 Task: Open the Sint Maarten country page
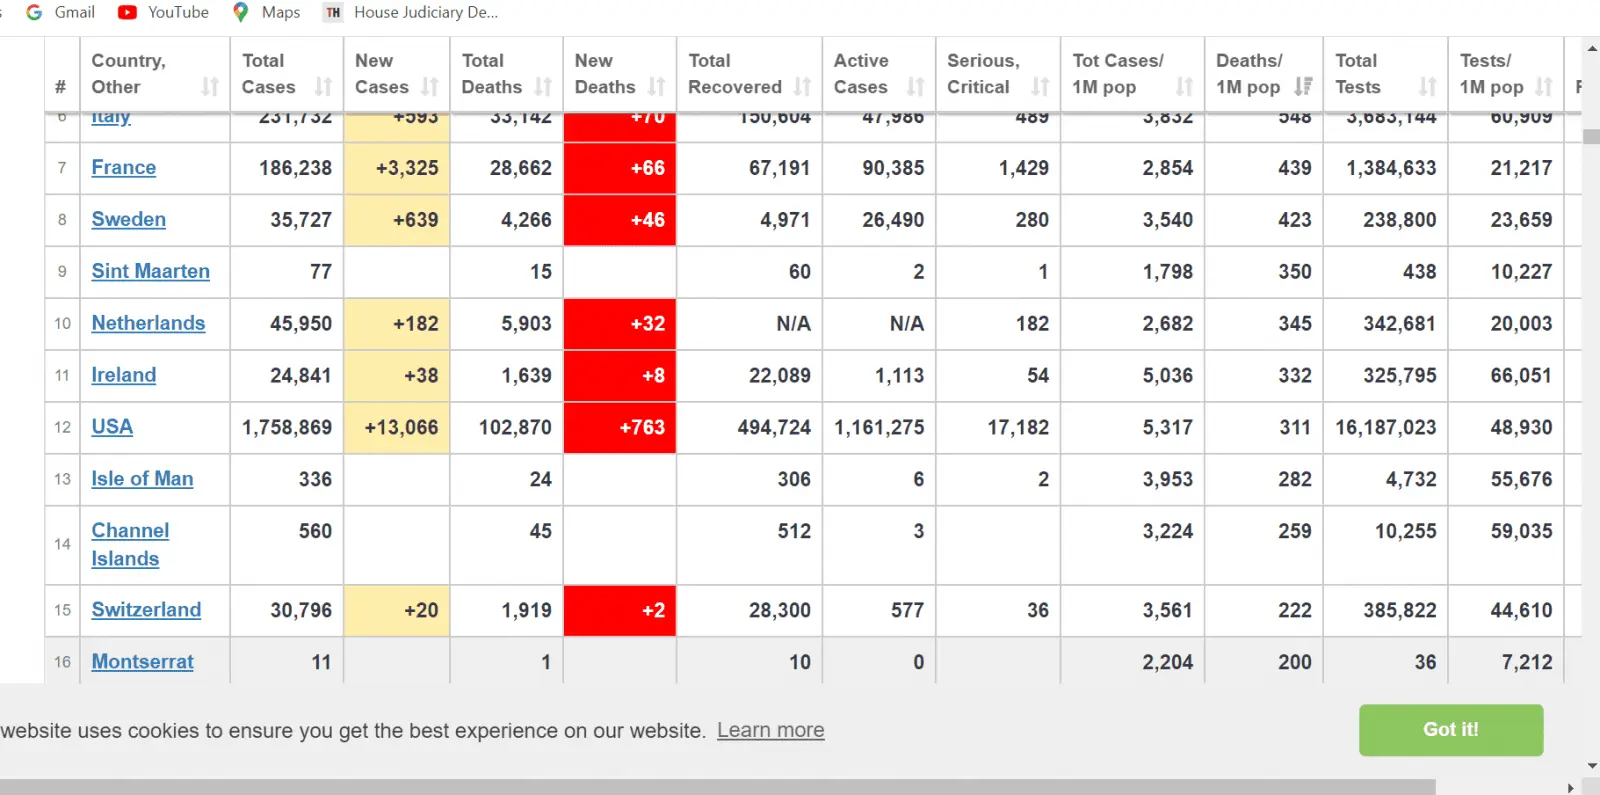pos(150,271)
